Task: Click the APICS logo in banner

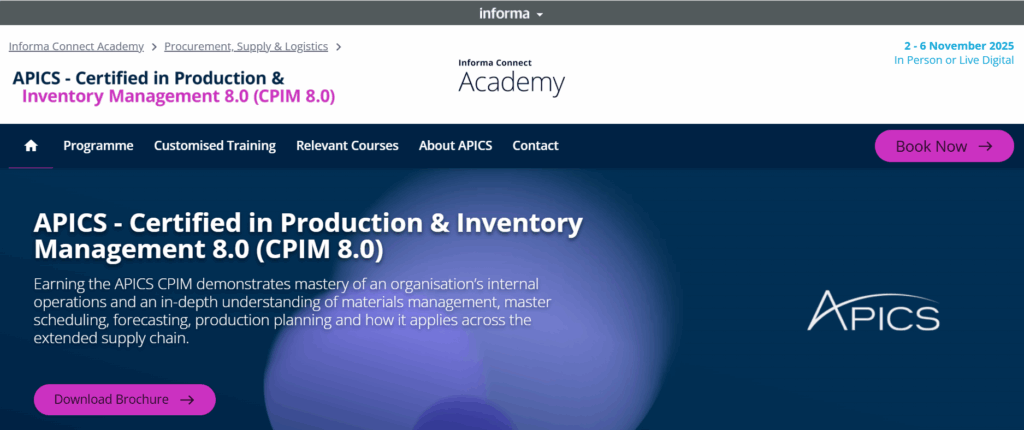Action: [x=874, y=310]
